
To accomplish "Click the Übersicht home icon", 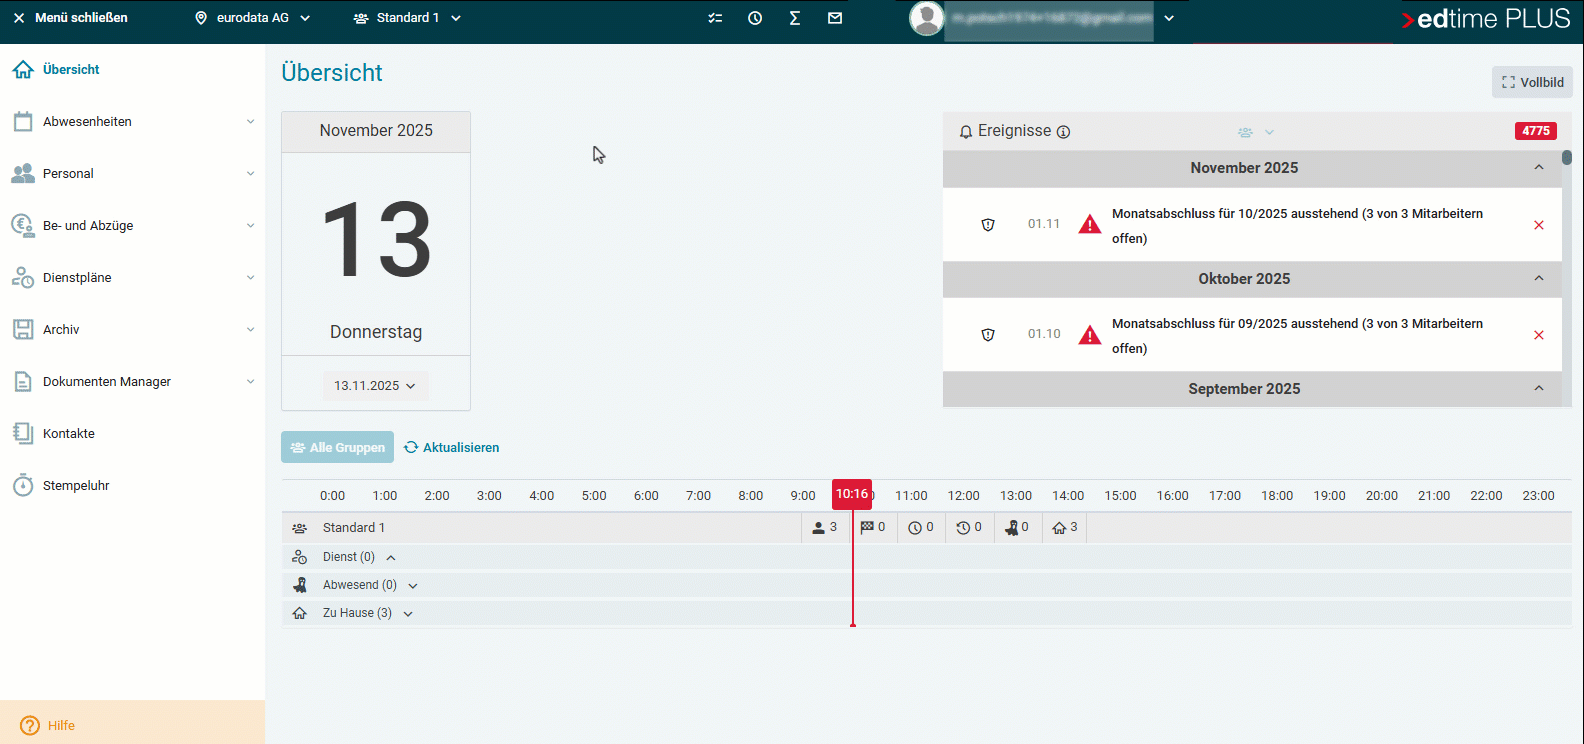I will click(x=23, y=70).
